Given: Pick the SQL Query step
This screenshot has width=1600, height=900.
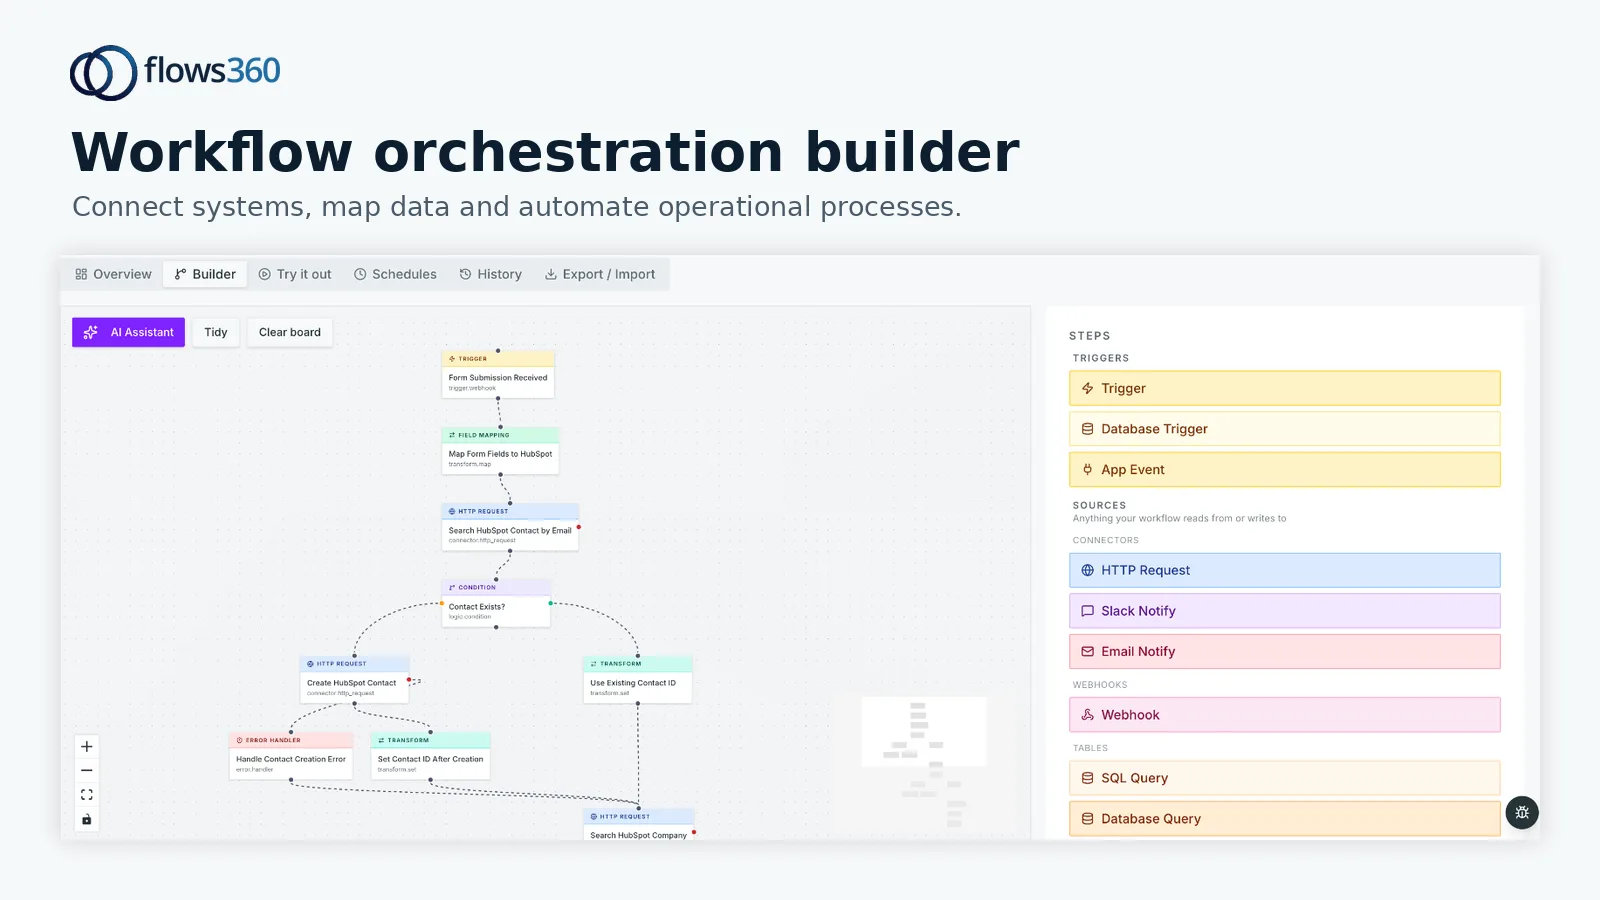Looking at the screenshot, I should [1285, 778].
